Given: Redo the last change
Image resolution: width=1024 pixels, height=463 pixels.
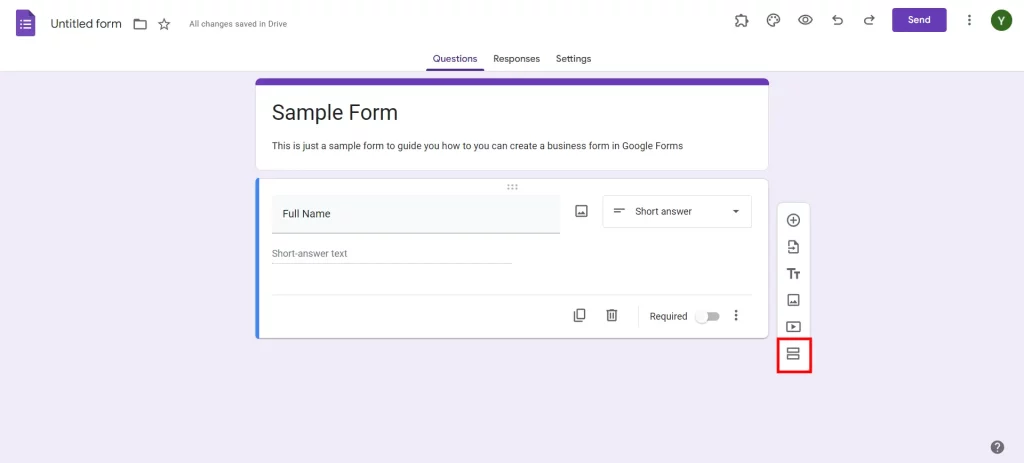Looking at the screenshot, I should pyautogui.click(x=869, y=20).
